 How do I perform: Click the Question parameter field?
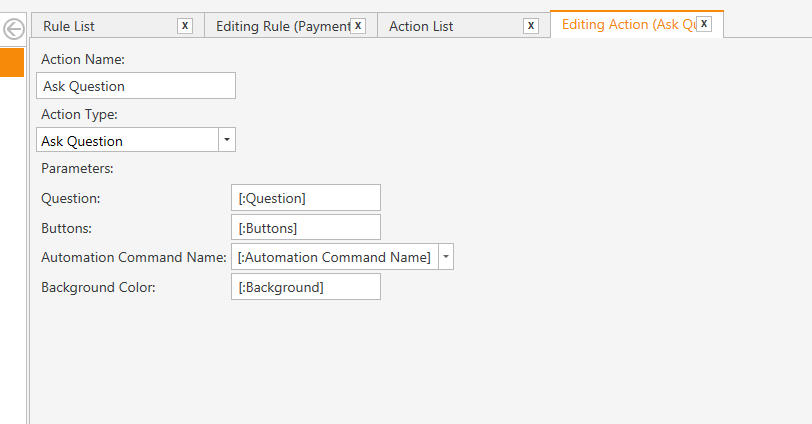click(x=306, y=197)
